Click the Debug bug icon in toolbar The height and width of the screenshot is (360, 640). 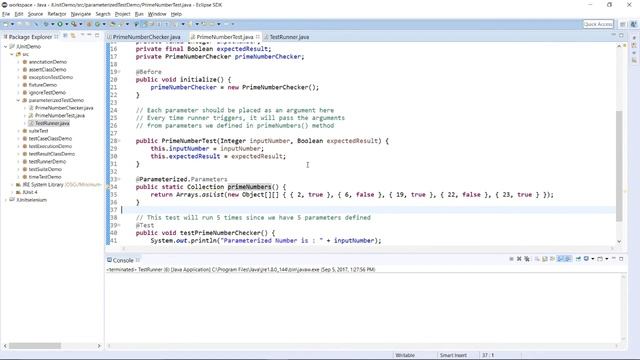[x=46, y=24]
